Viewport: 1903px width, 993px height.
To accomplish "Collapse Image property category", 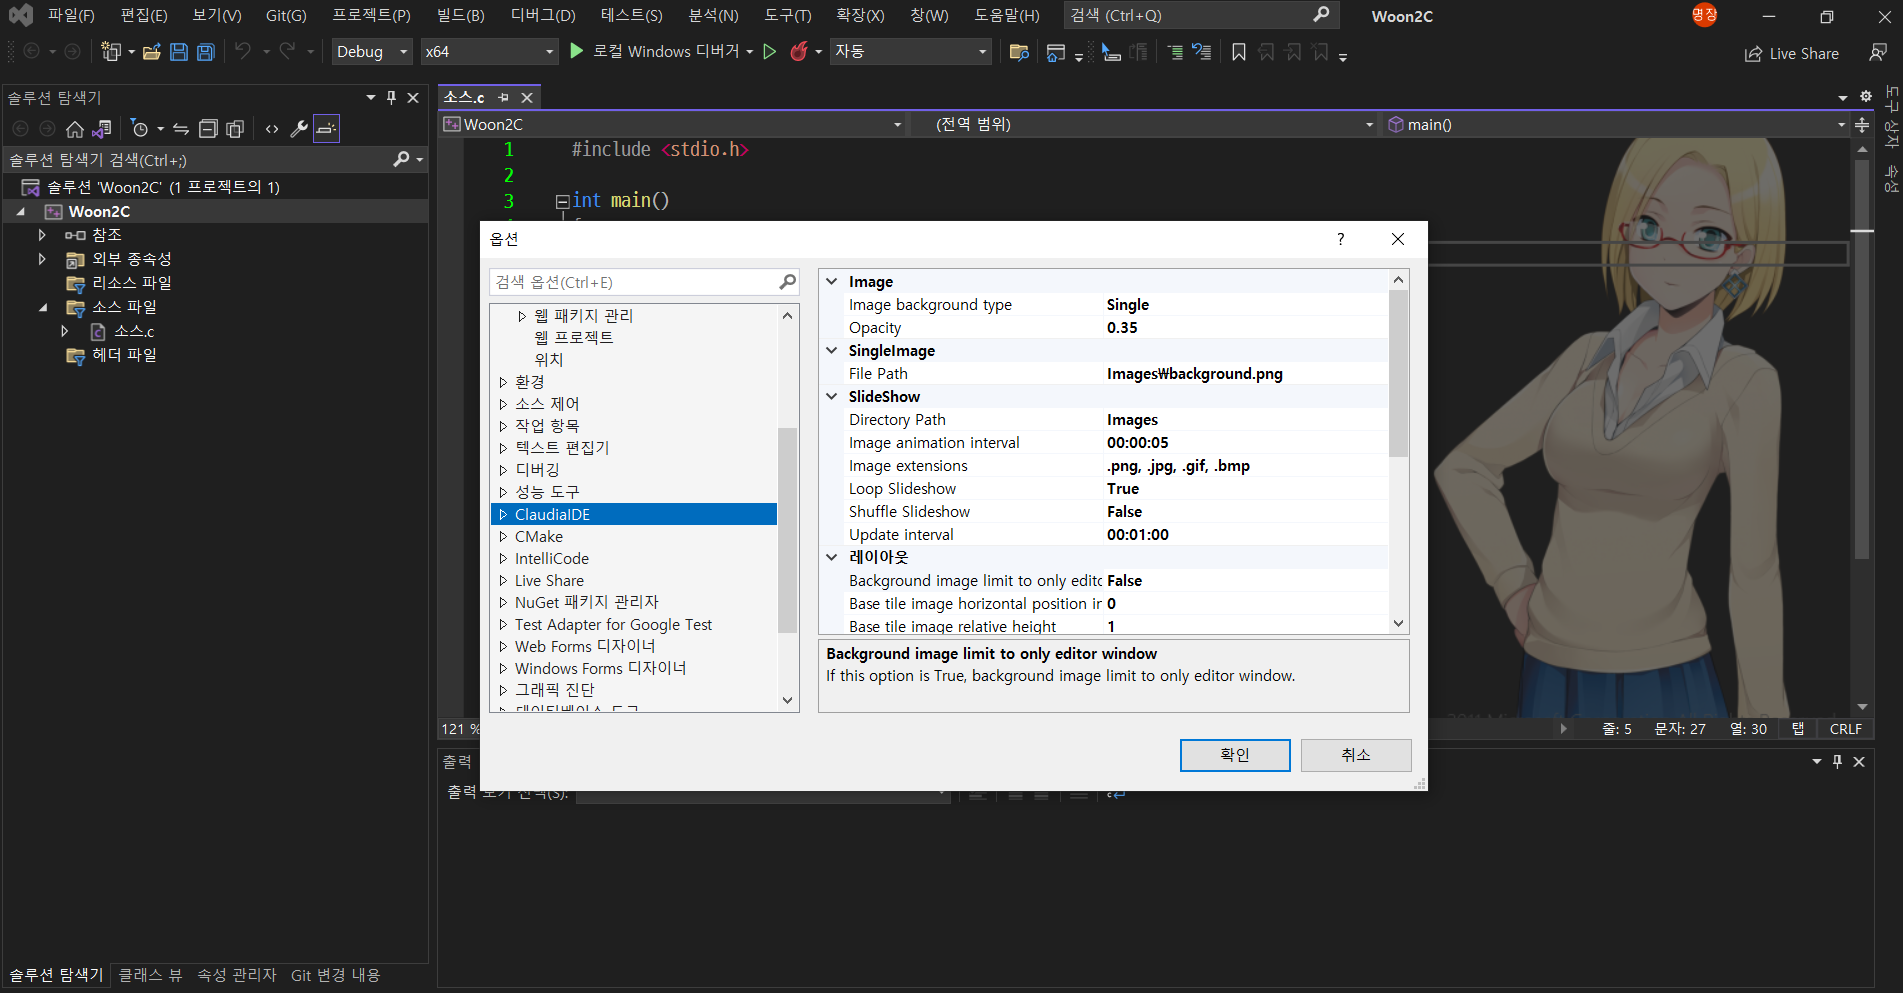I will pyautogui.click(x=832, y=282).
